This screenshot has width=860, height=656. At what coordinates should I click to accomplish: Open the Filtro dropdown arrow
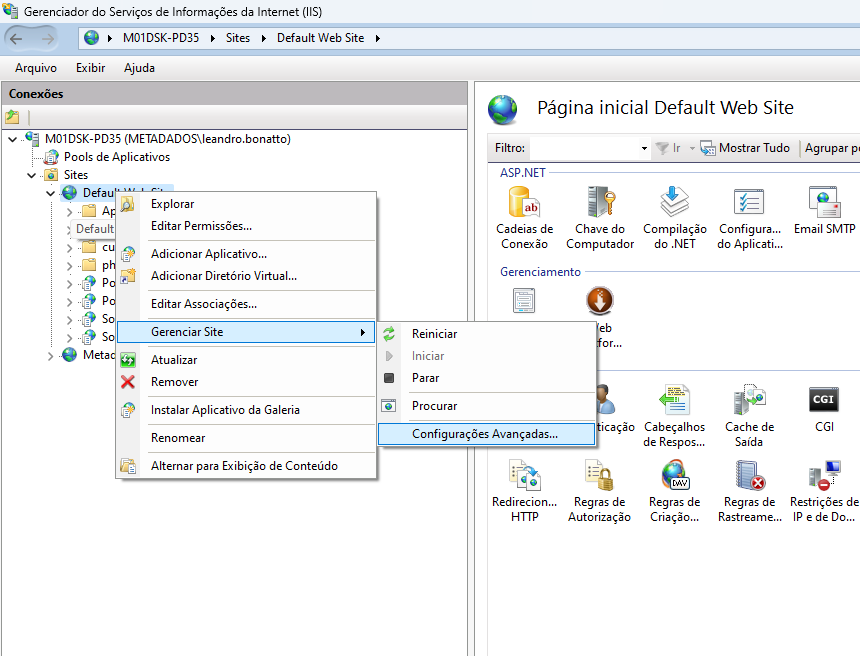point(644,148)
